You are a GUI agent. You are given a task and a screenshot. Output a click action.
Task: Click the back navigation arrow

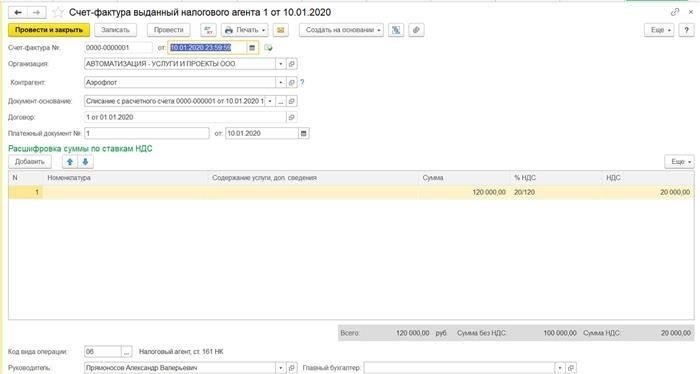coord(18,12)
